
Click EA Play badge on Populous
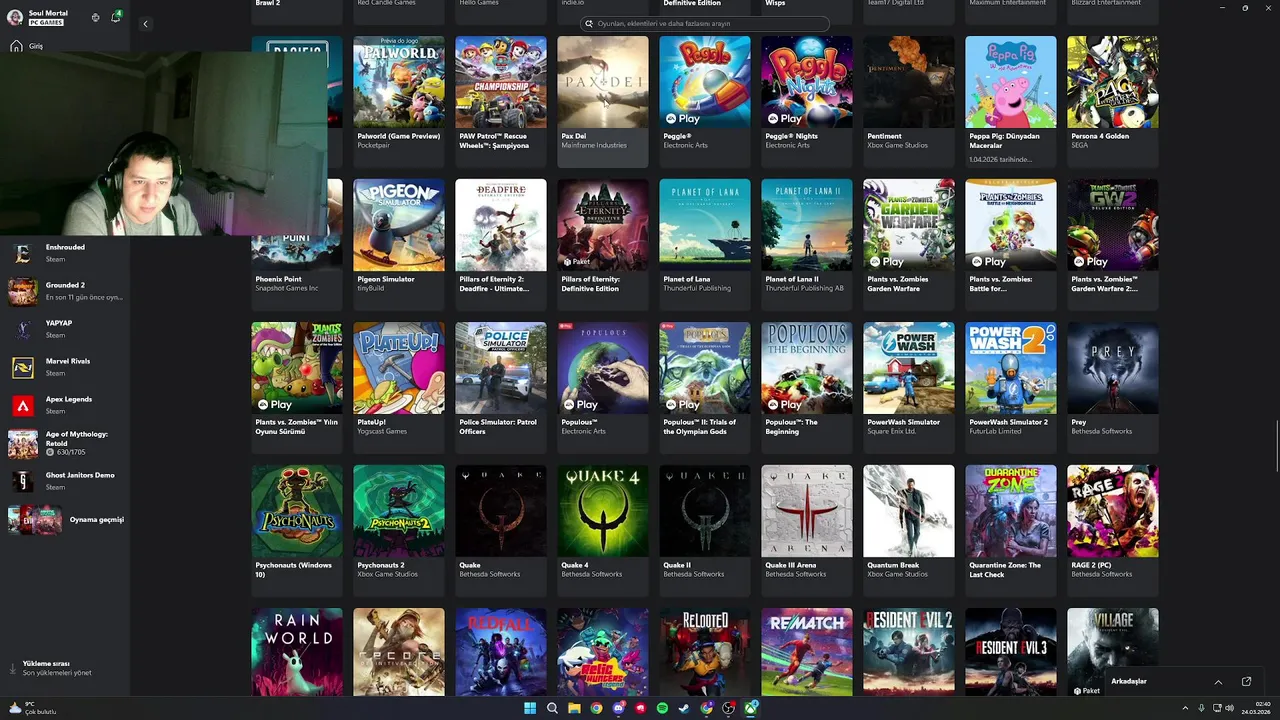[580, 404]
